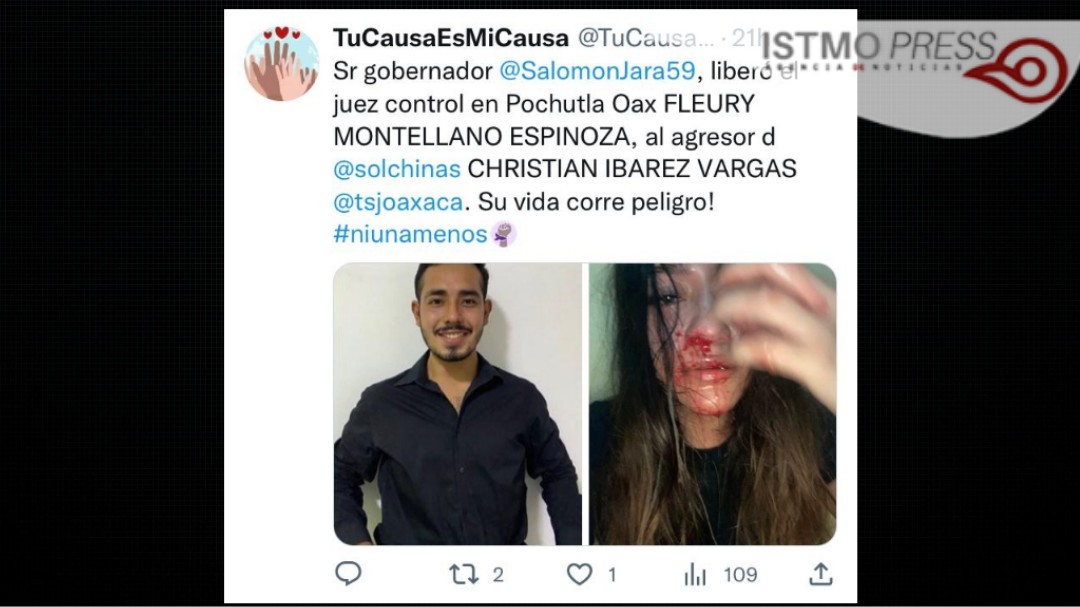Click the reply speech bubble icon
1080x607 pixels.
348,573
